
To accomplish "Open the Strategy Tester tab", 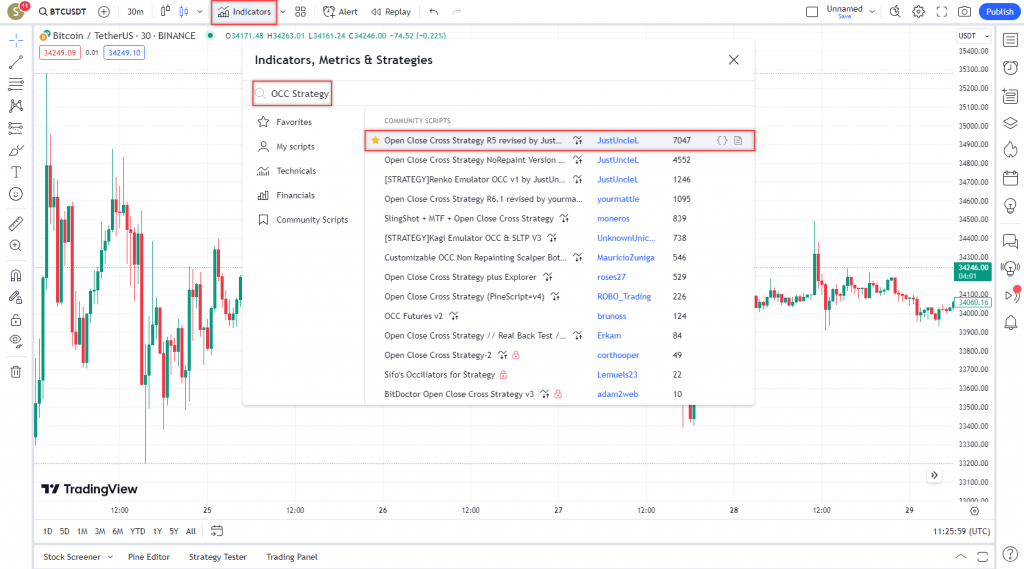I will [x=217, y=557].
